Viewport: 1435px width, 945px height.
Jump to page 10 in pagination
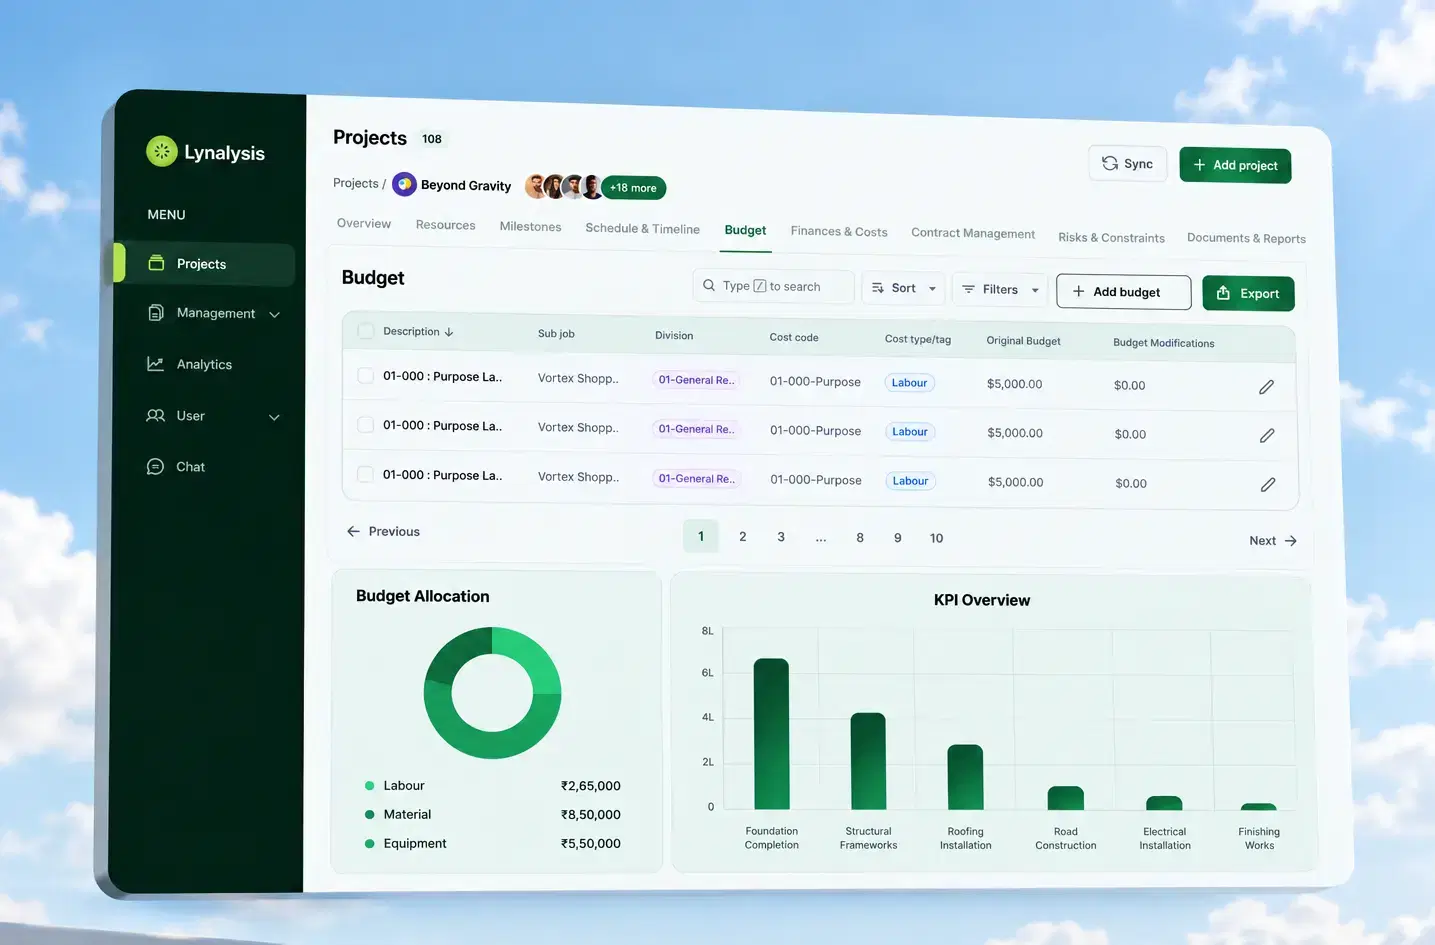[936, 538]
